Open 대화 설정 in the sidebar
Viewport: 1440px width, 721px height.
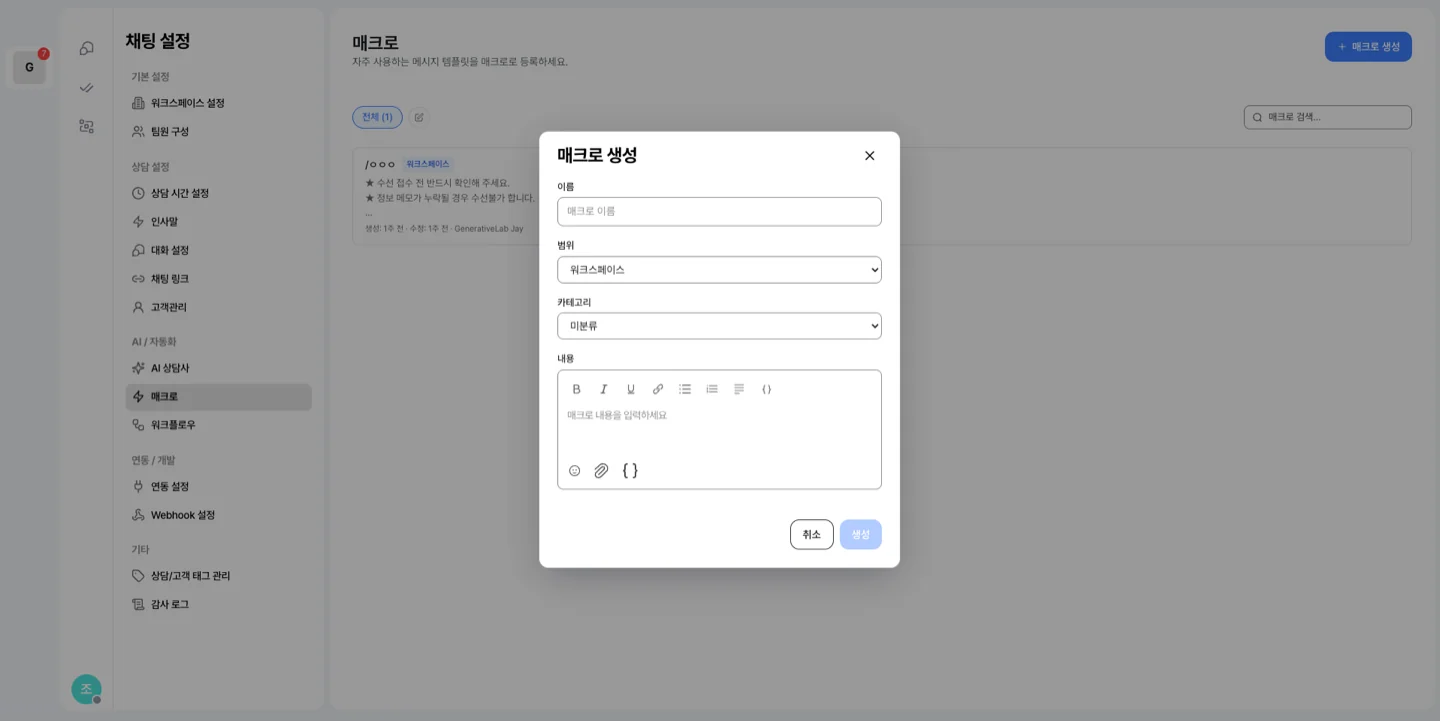coord(218,250)
